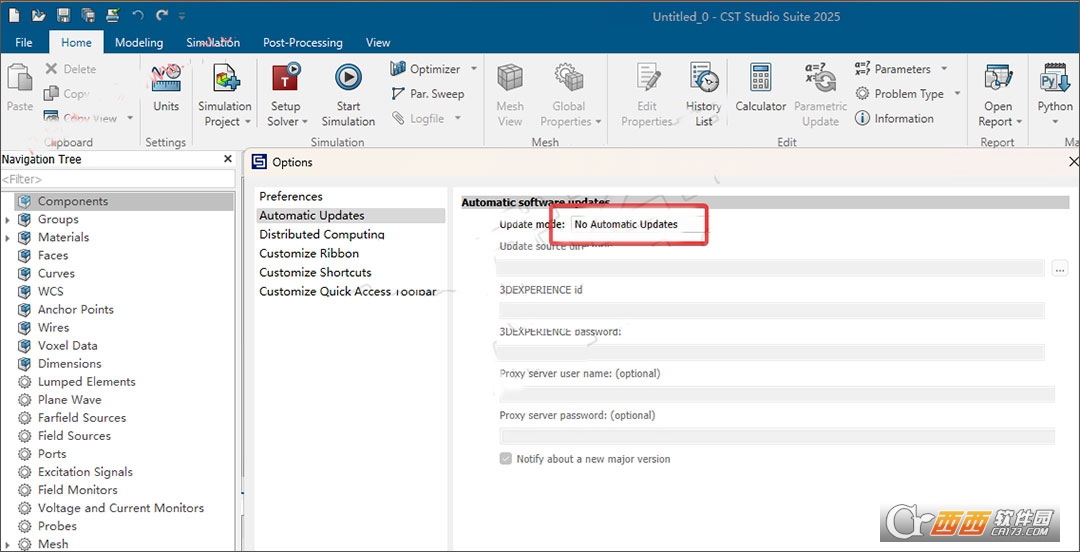Image resolution: width=1080 pixels, height=552 pixels.
Task: Select Anchor Points in navigation tree
Action: click(x=76, y=309)
